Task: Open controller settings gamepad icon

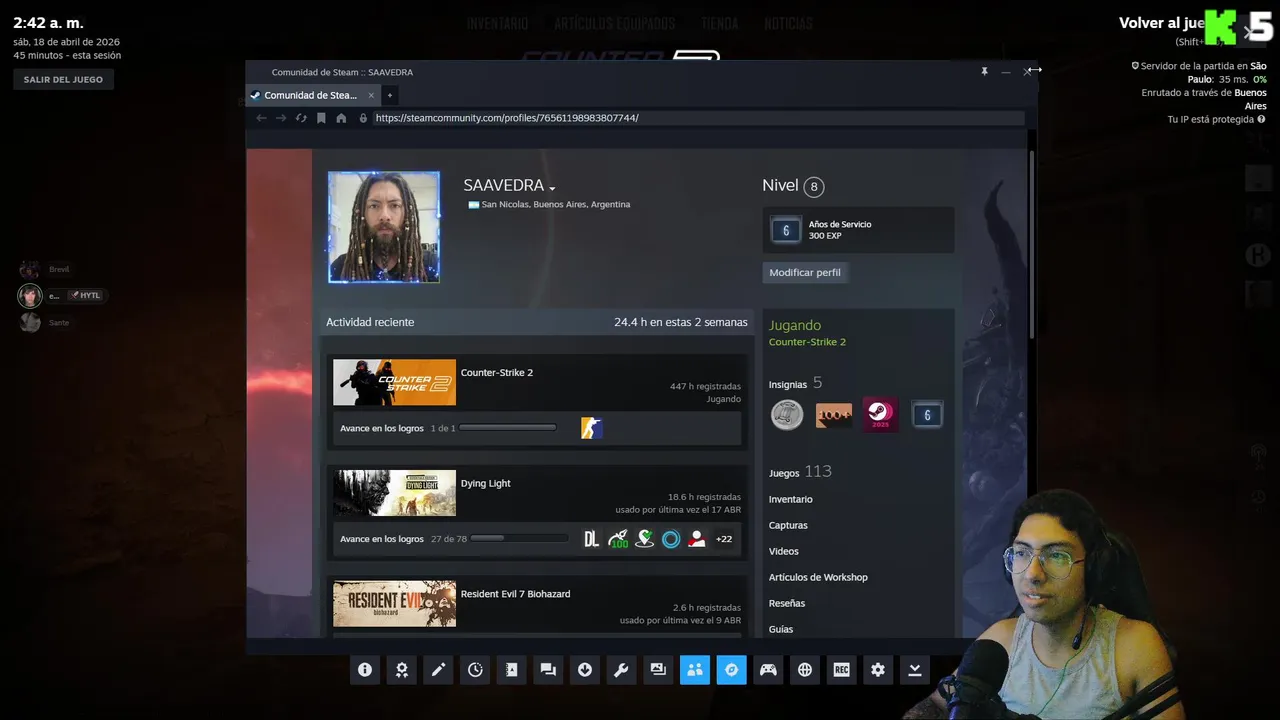Action: pos(768,670)
